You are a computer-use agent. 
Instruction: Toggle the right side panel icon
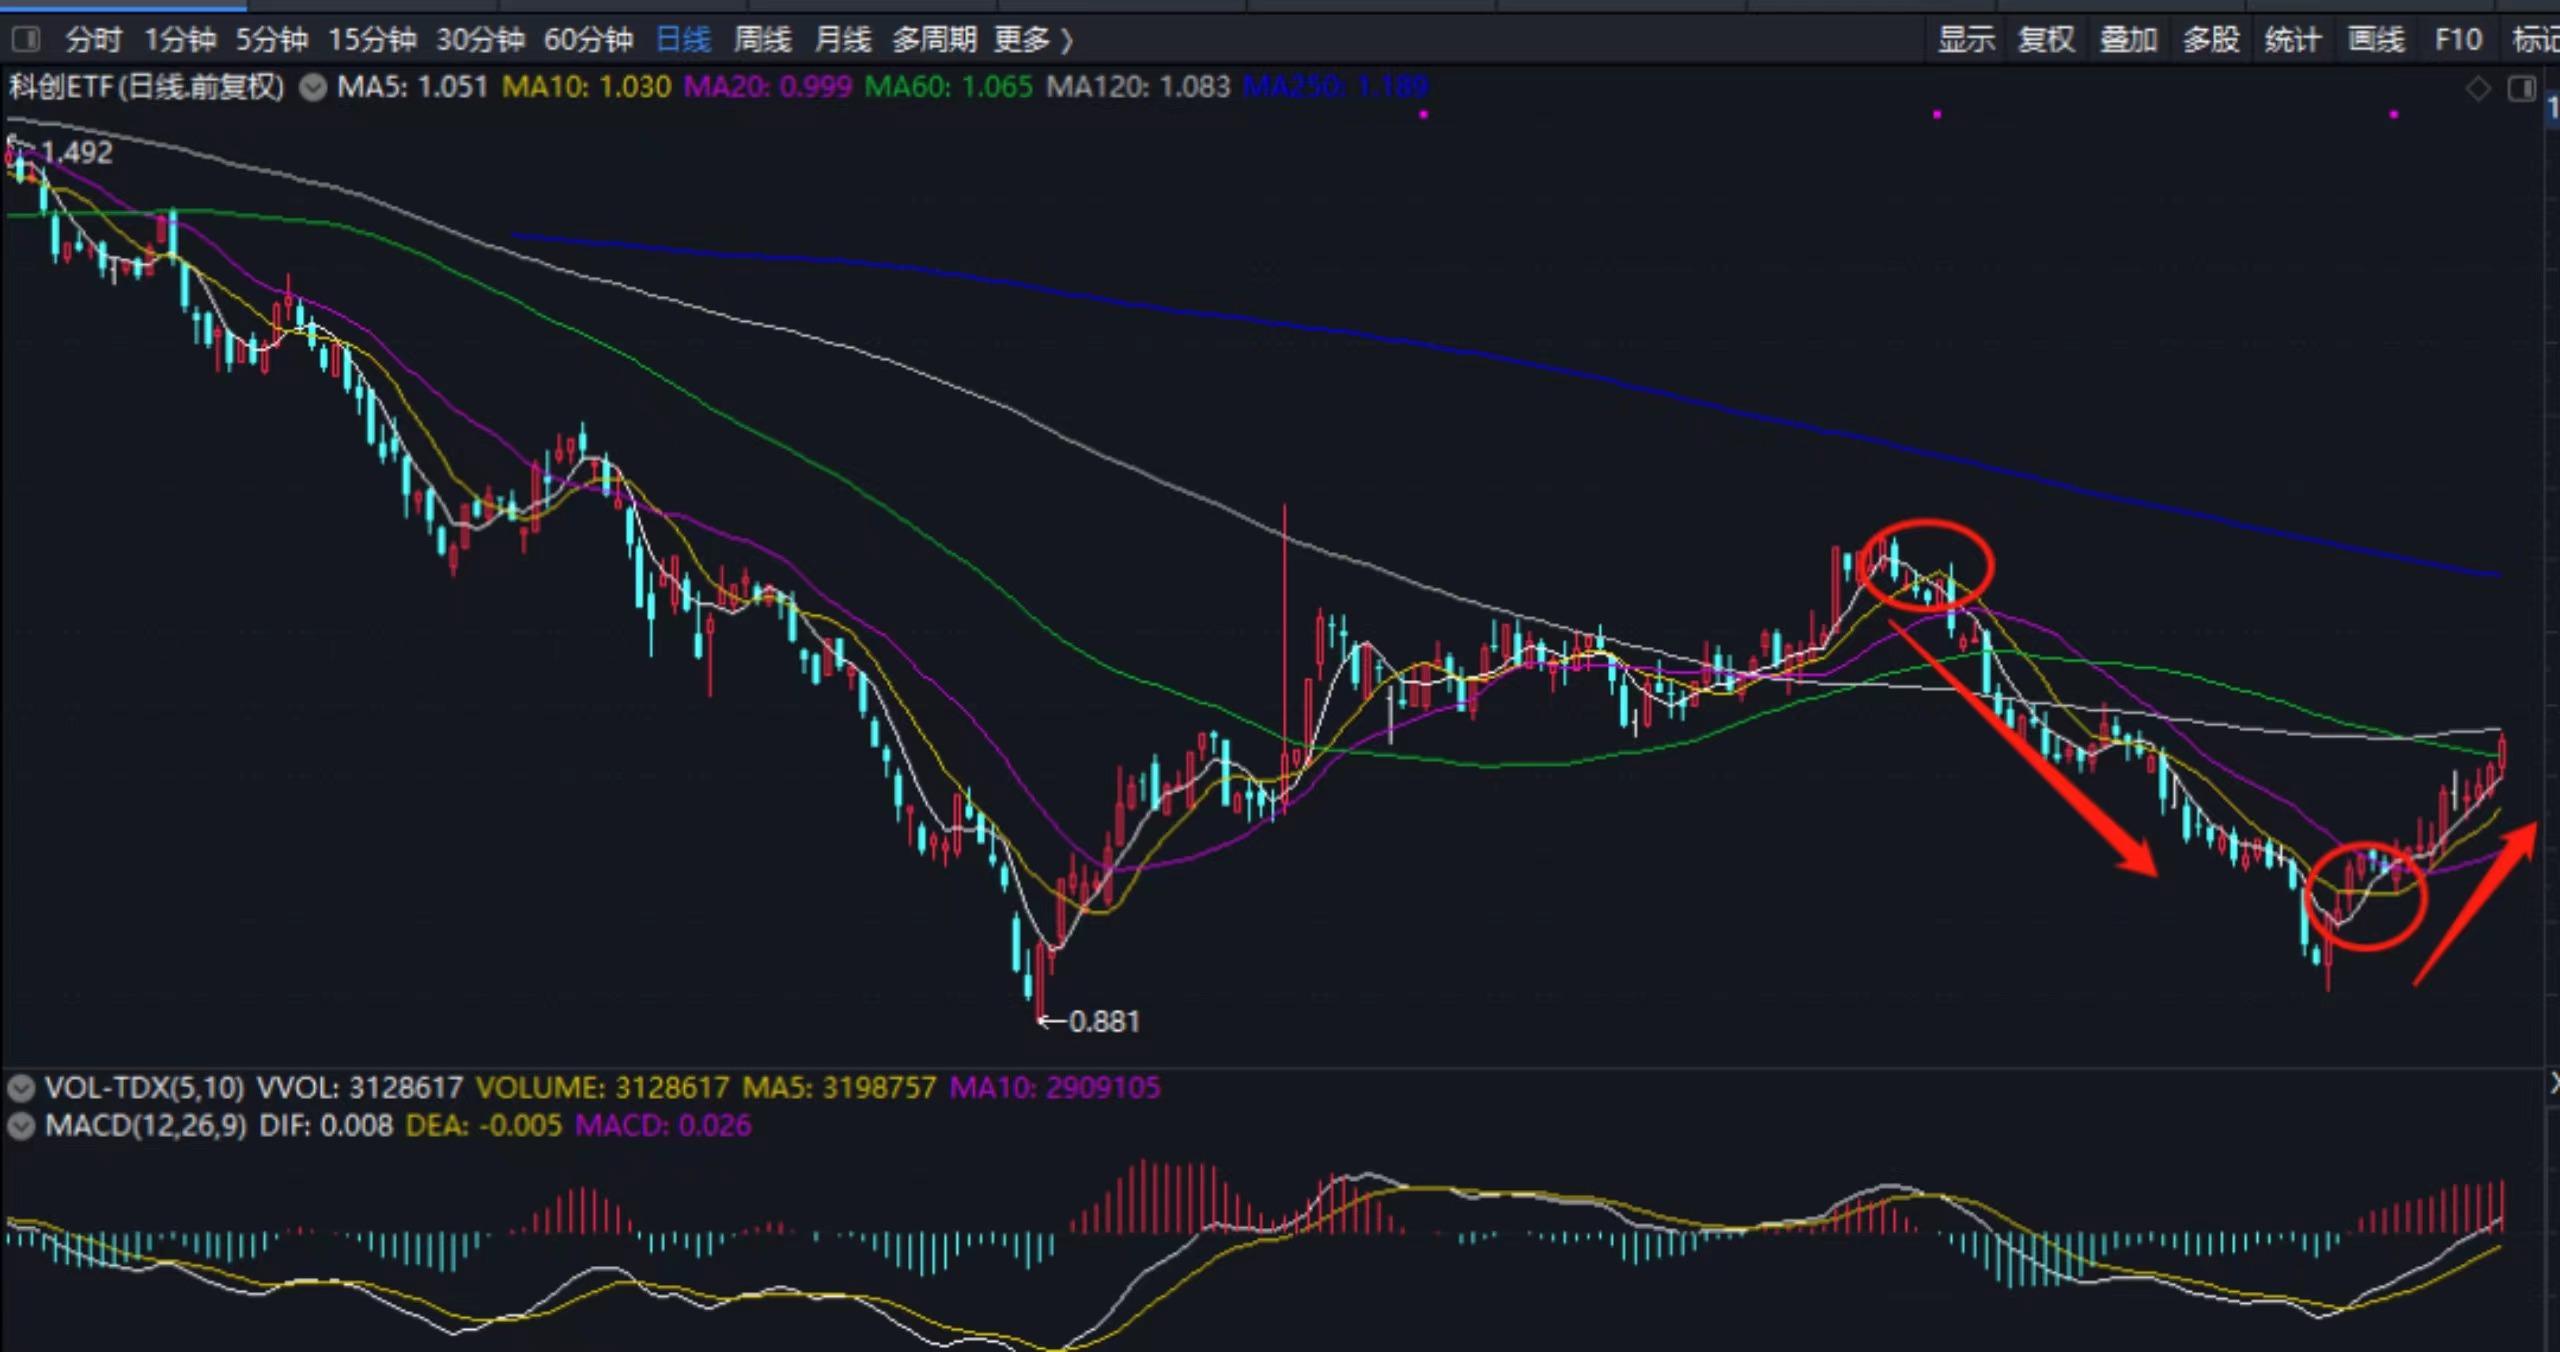point(2521,89)
